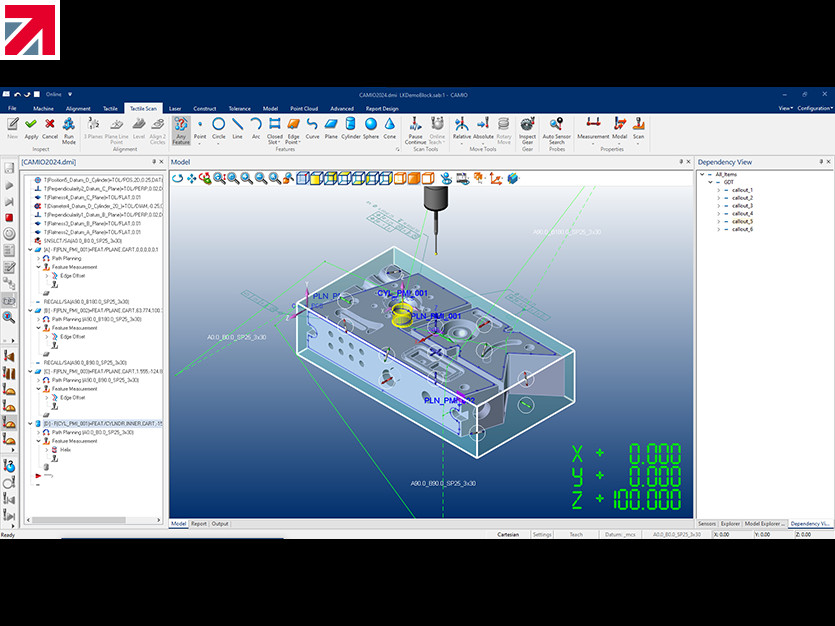Open the Relative move dropdown
The image size is (835, 626).
tap(462, 143)
